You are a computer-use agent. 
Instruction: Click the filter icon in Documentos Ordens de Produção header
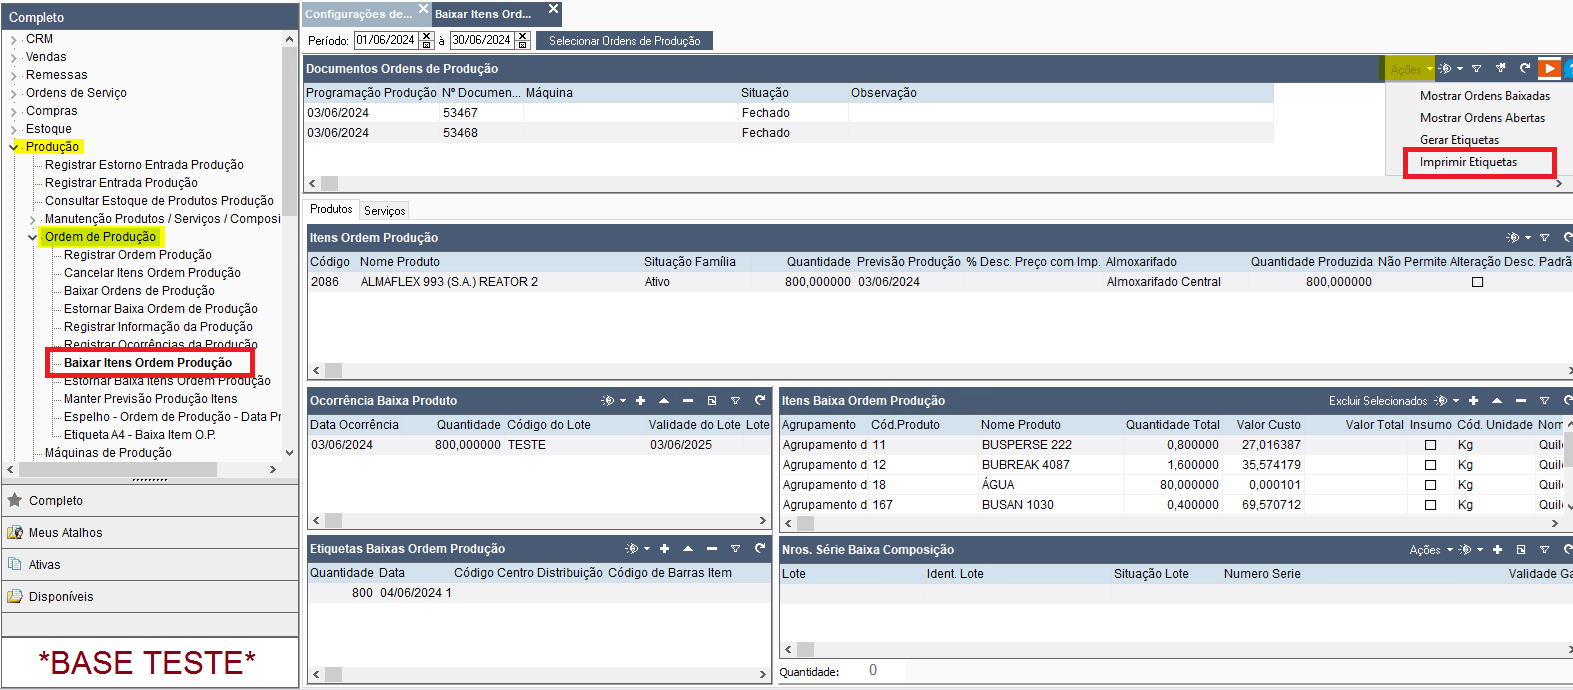pyautogui.click(x=1476, y=69)
